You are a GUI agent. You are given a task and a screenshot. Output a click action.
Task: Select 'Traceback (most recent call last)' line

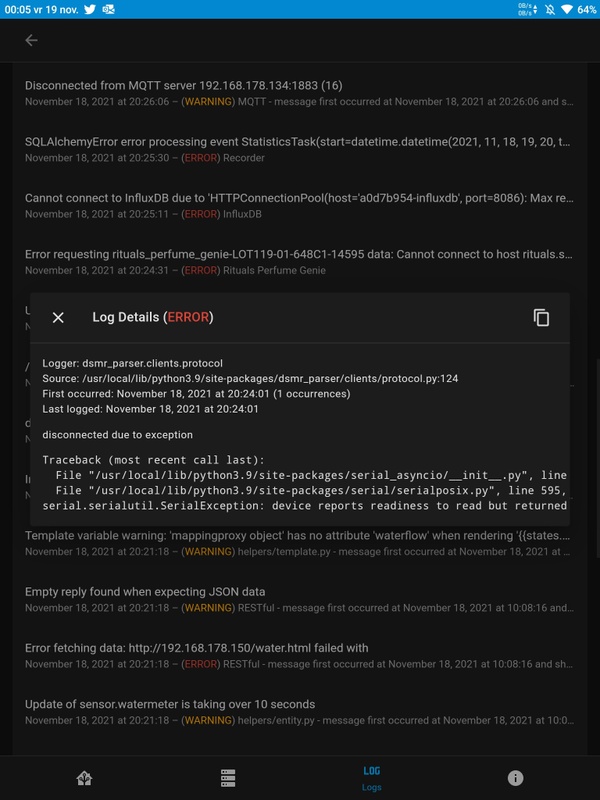click(154, 460)
